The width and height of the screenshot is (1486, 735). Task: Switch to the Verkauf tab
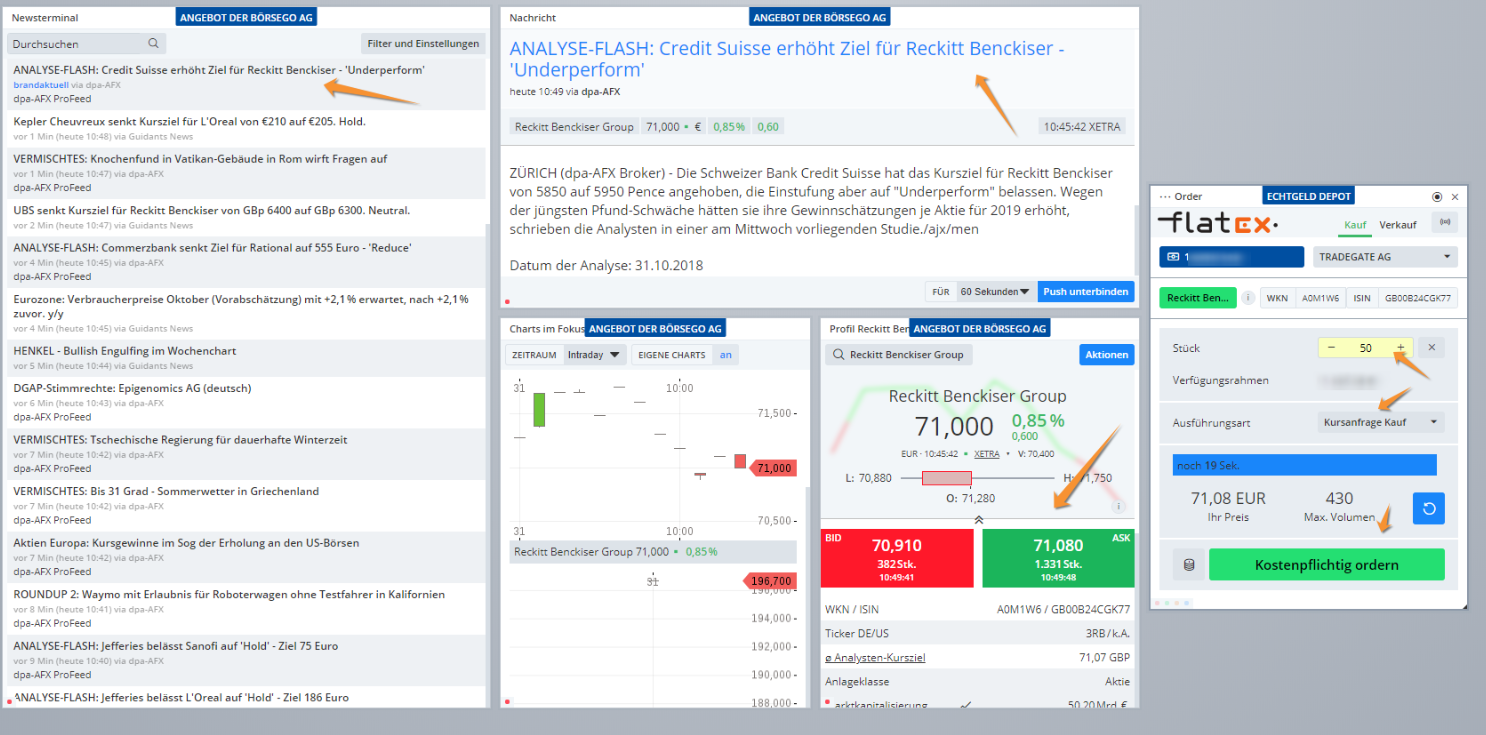click(1398, 225)
